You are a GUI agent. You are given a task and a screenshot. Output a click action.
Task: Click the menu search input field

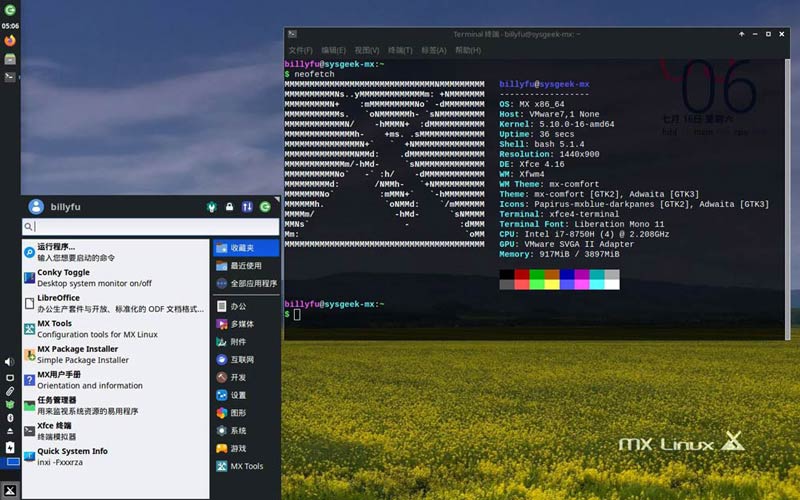[150, 228]
